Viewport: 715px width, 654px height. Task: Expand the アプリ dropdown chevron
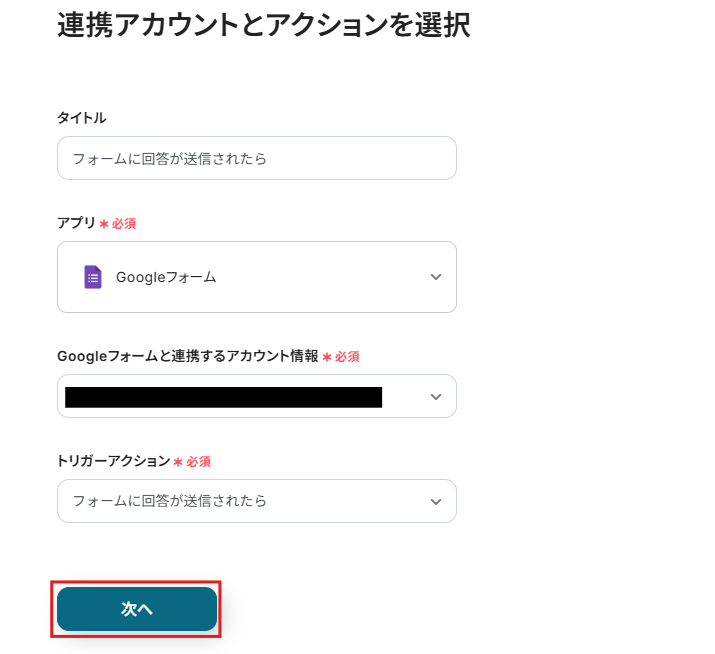coord(435,277)
